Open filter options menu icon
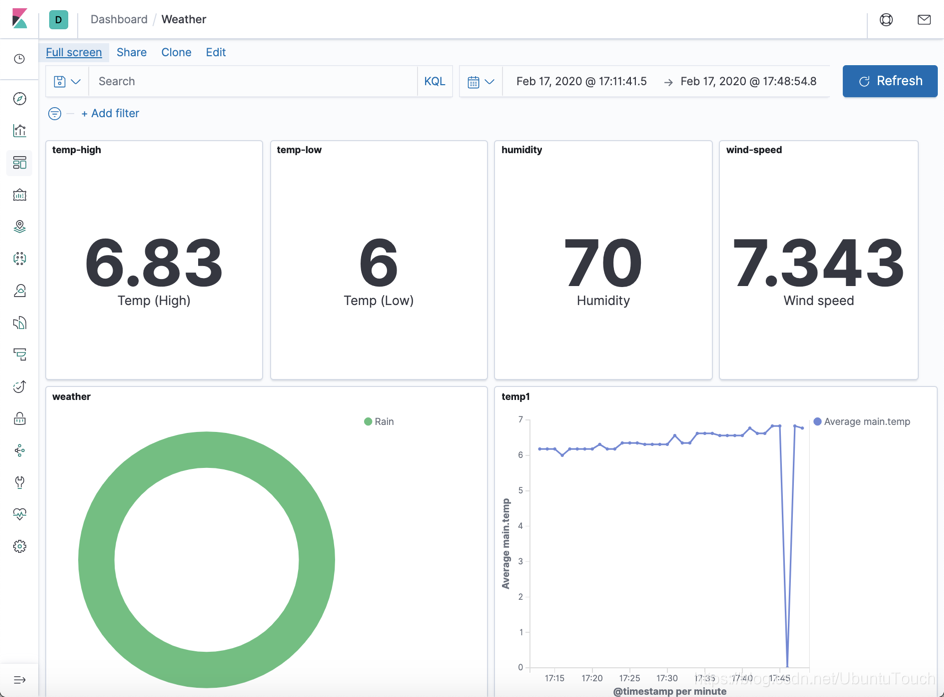 [54, 113]
